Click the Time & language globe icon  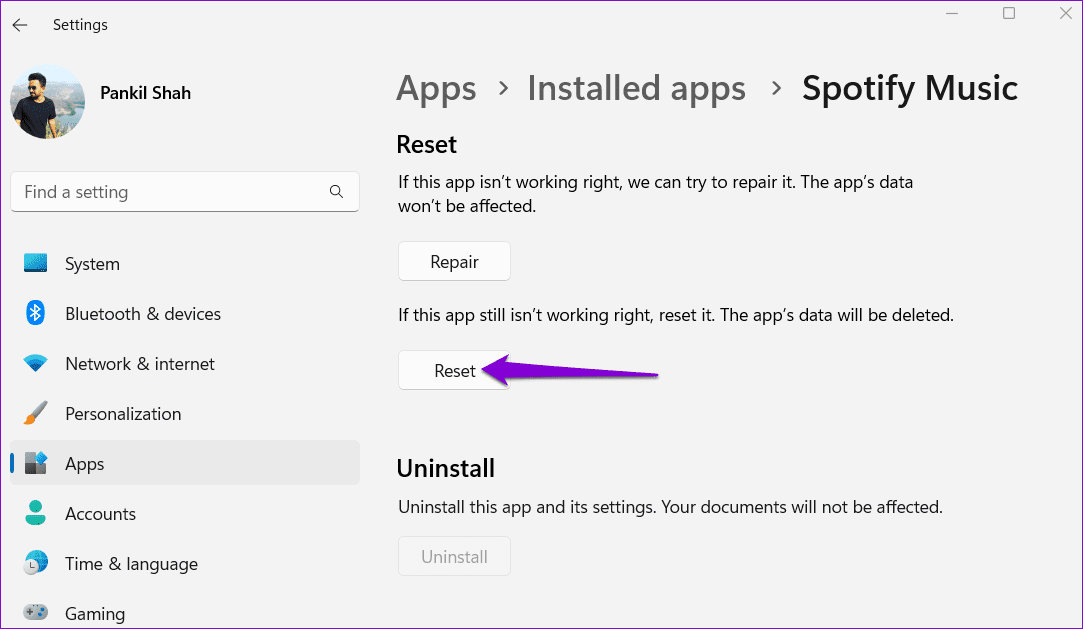(x=35, y=563)
